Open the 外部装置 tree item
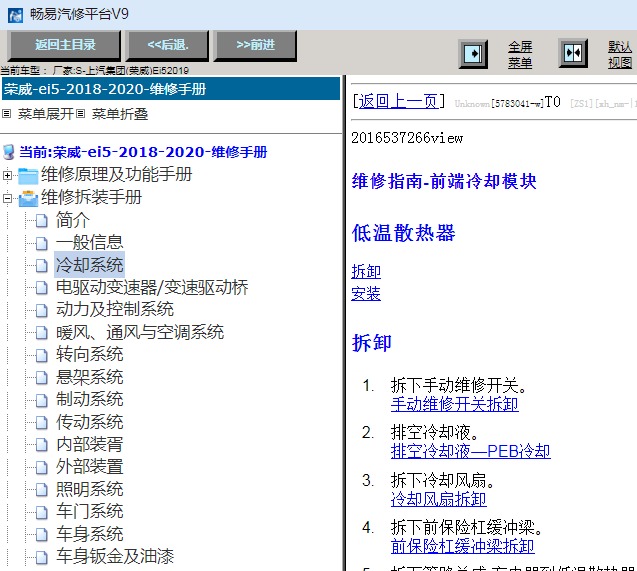This screenshot has height=571, width=637. pos(89,467)
